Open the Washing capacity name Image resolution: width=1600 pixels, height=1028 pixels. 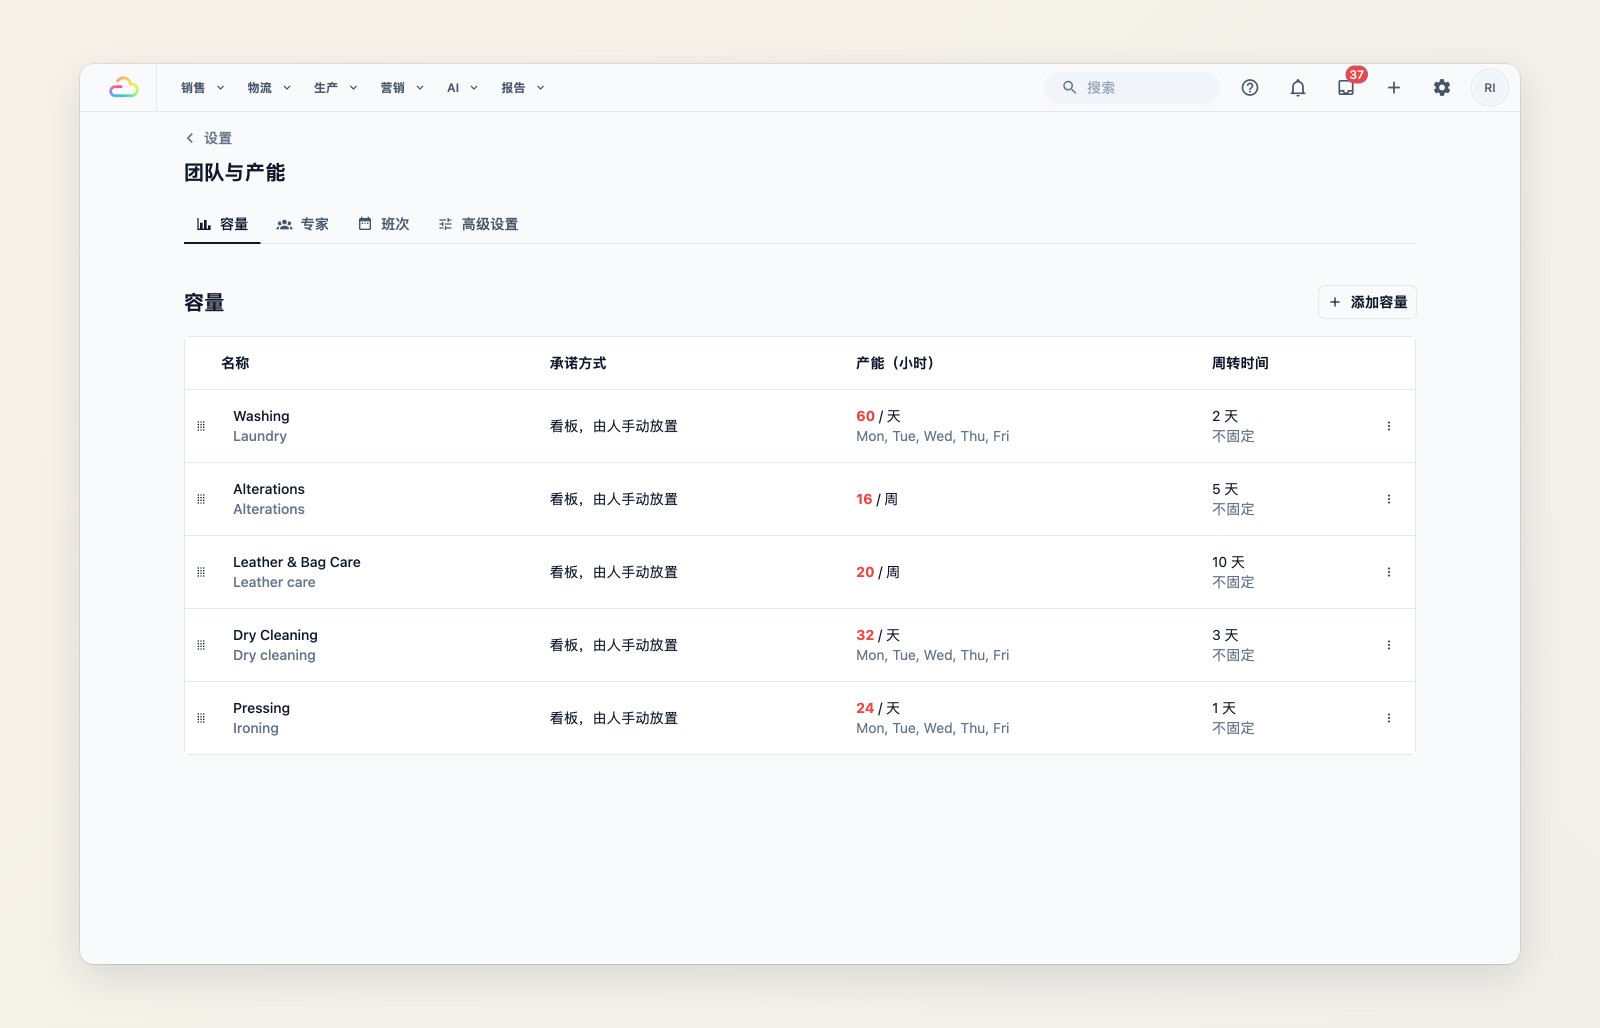coord(261,416)
